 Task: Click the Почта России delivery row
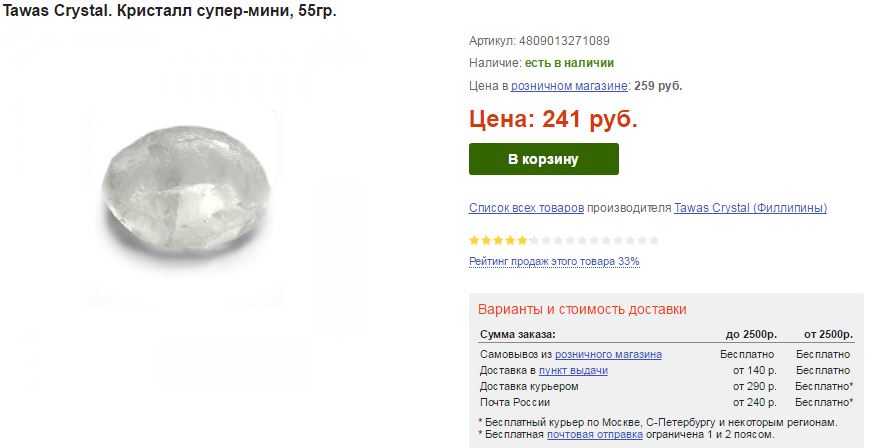(x=667, y=402)
